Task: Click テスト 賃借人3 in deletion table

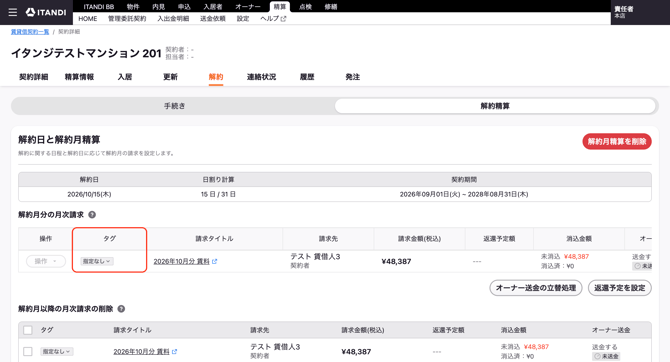Action: point(275,347)
